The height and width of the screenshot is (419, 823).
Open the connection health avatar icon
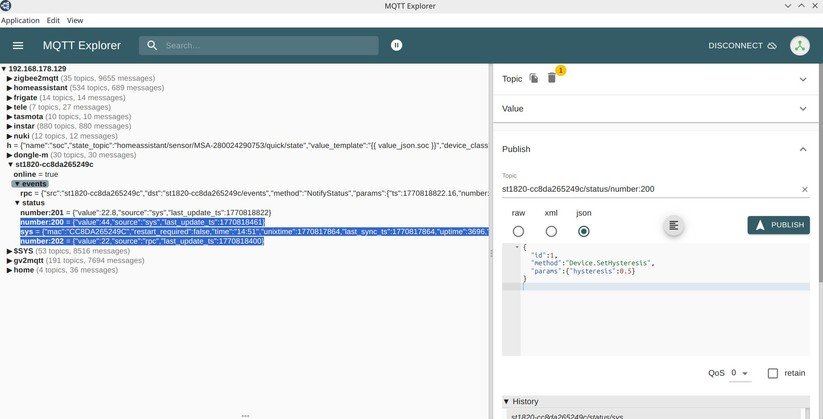pyautogui.click(x=799, y=46)
